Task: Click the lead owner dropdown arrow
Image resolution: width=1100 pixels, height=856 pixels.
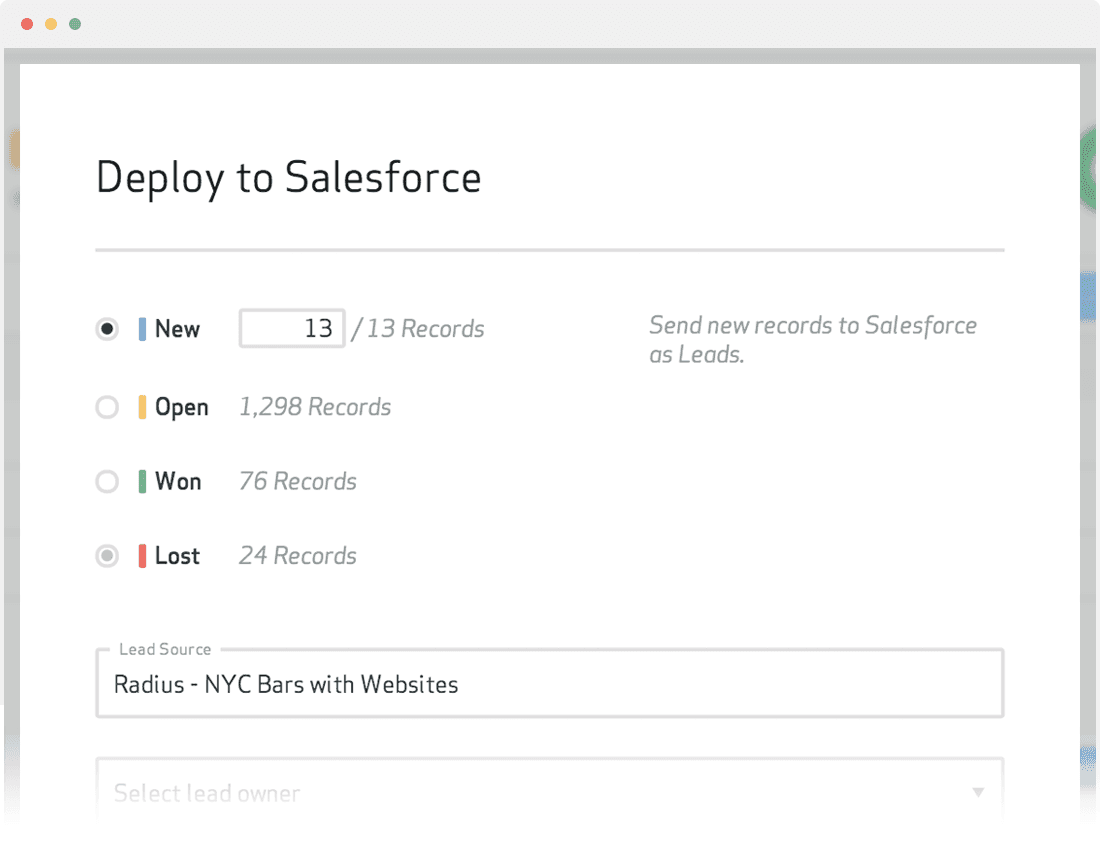Action: [978, 793]
